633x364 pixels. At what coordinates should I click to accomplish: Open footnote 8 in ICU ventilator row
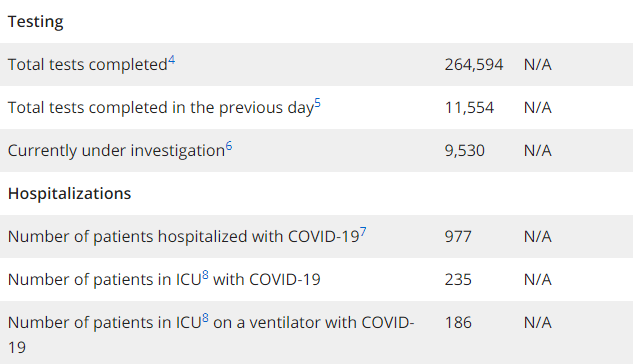205,318
